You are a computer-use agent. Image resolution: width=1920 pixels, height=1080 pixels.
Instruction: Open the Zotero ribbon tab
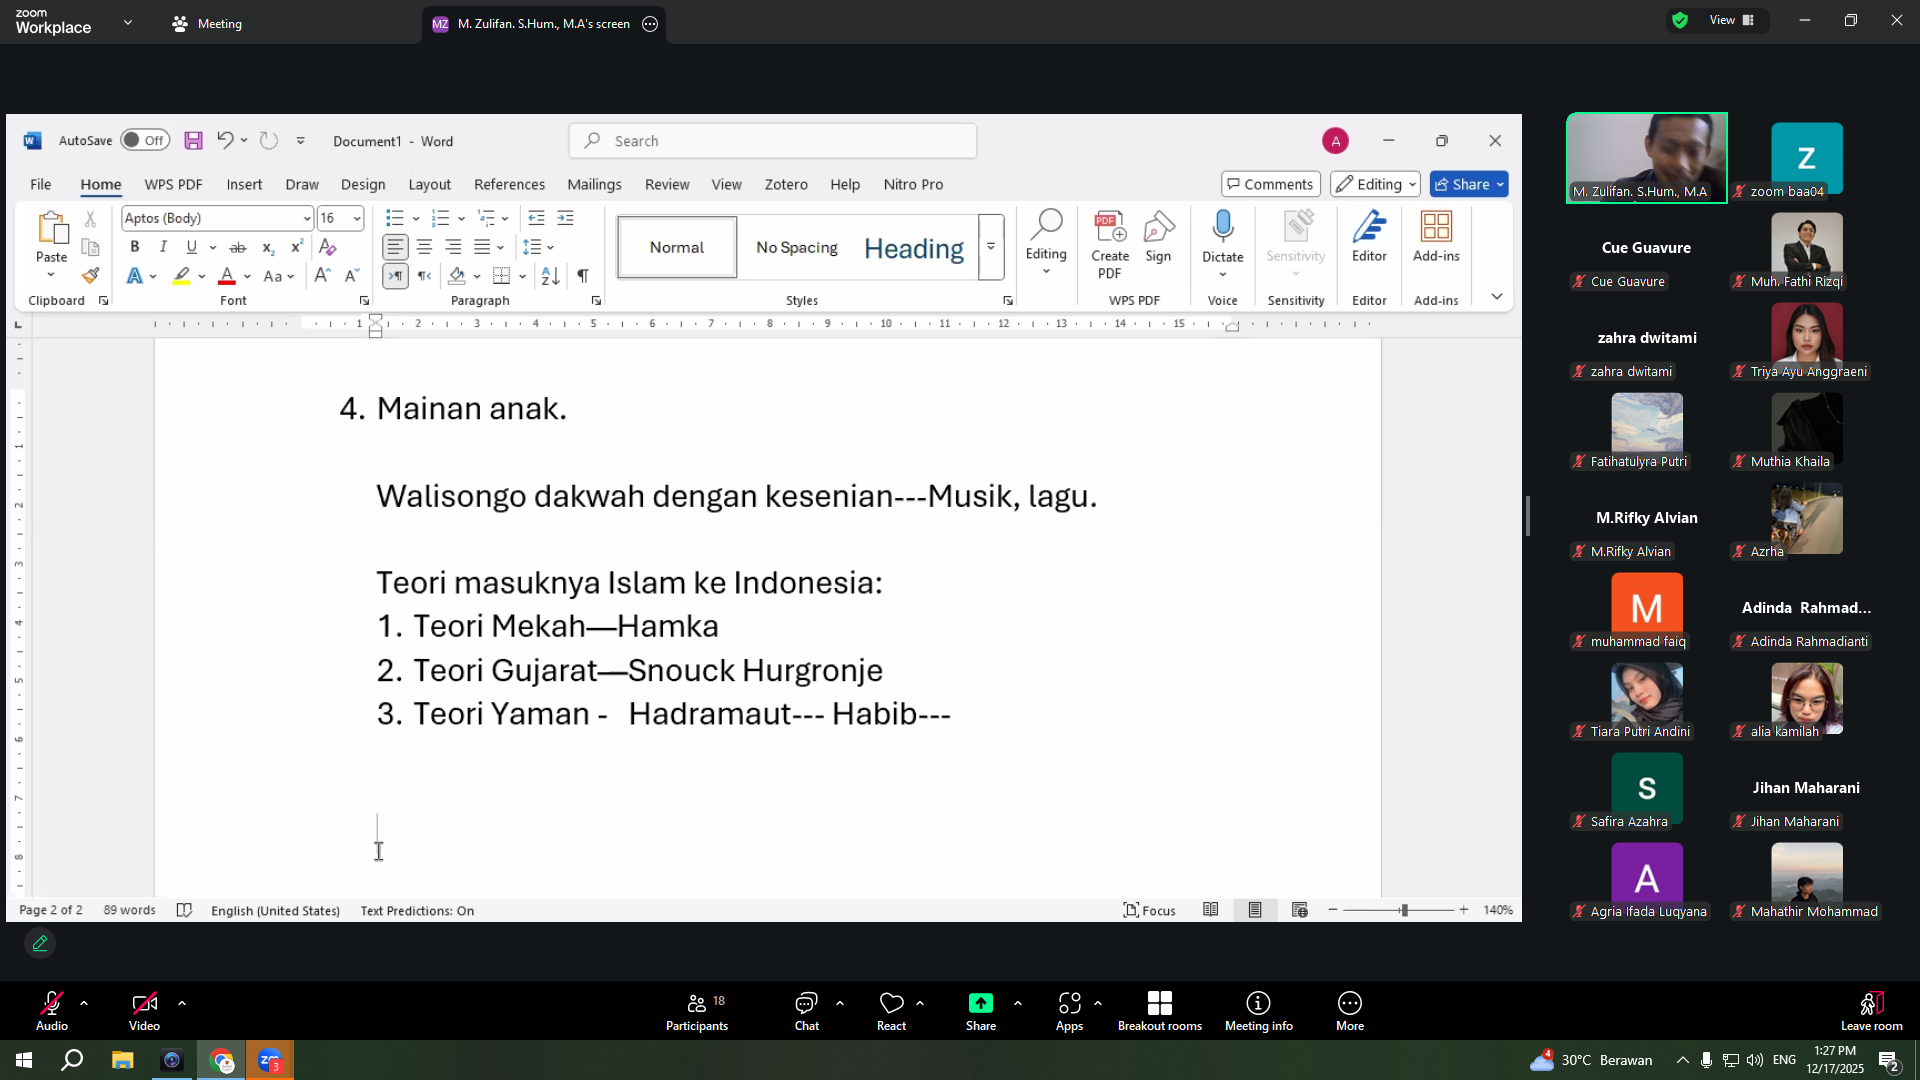[786, 184]
